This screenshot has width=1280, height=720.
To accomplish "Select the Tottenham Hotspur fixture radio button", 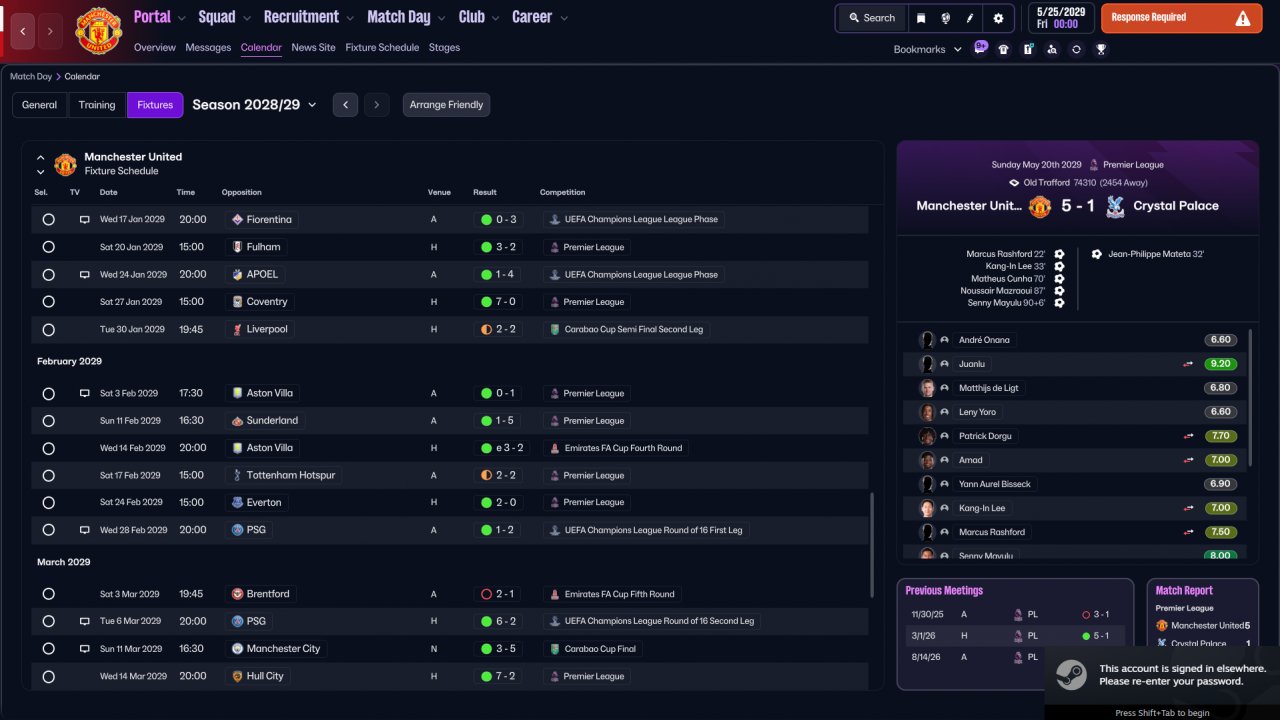I will (x=48, y=475).
